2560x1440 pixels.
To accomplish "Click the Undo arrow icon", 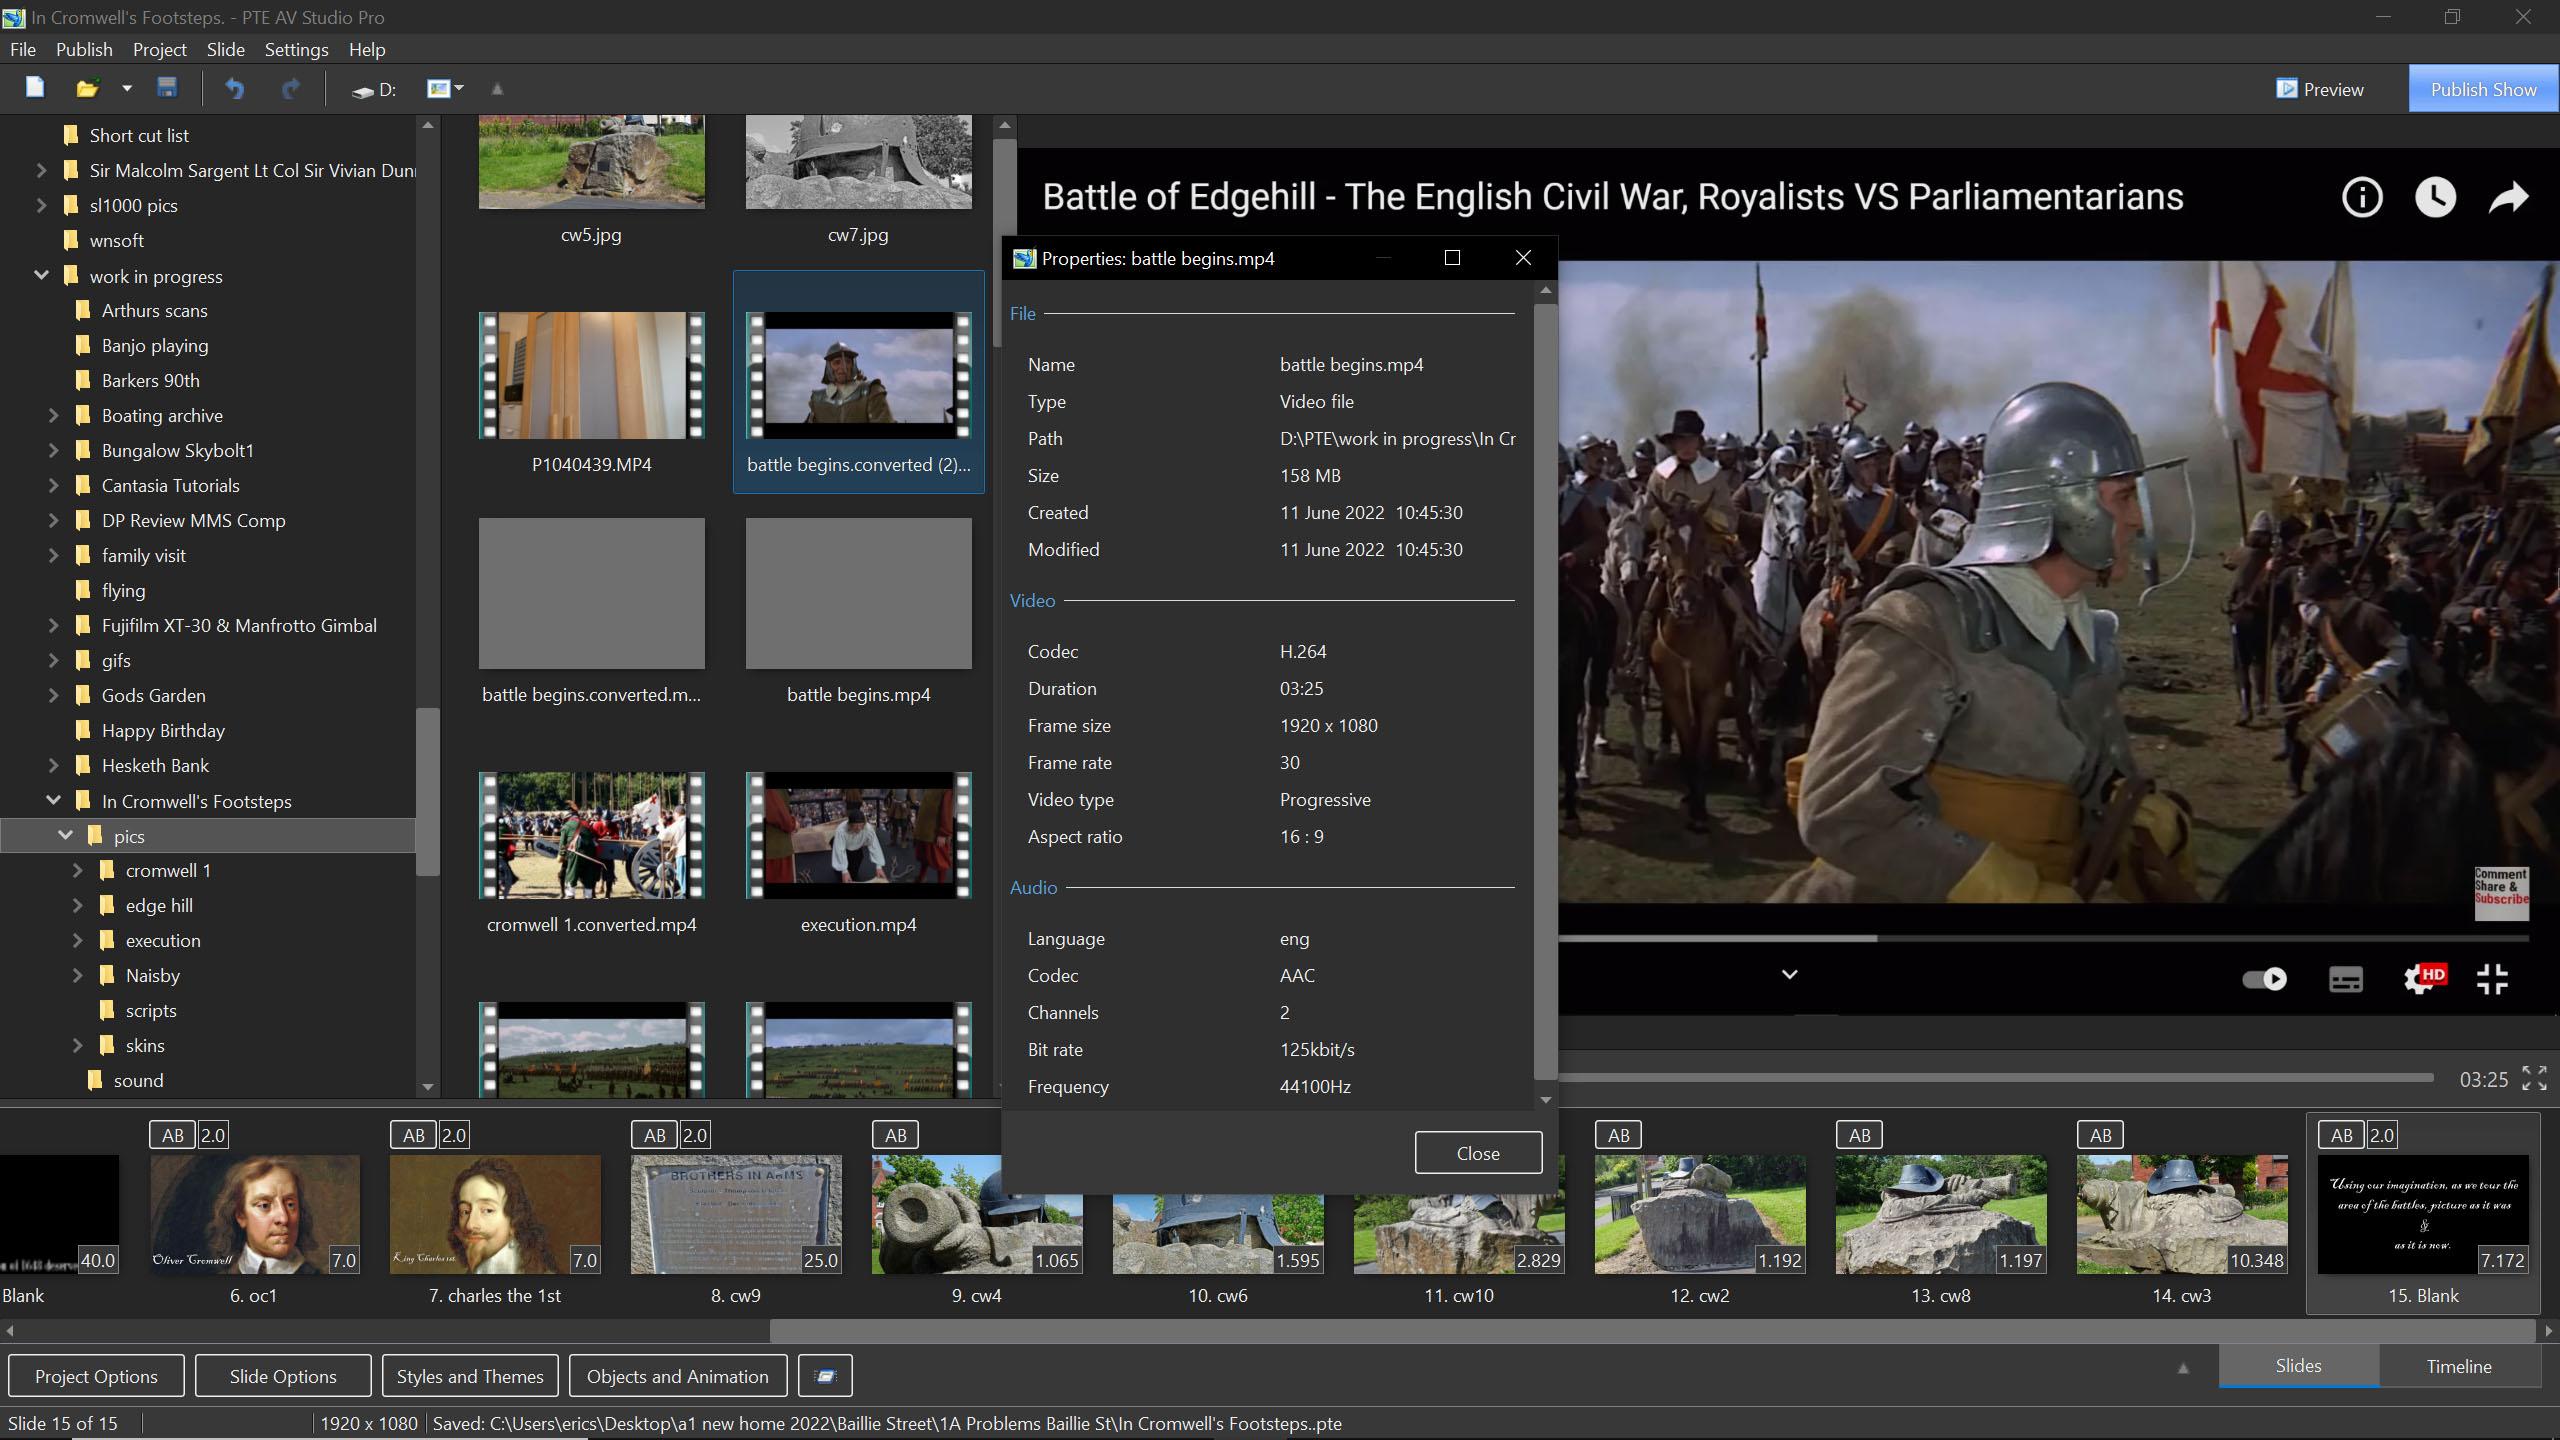I will 234,89.
